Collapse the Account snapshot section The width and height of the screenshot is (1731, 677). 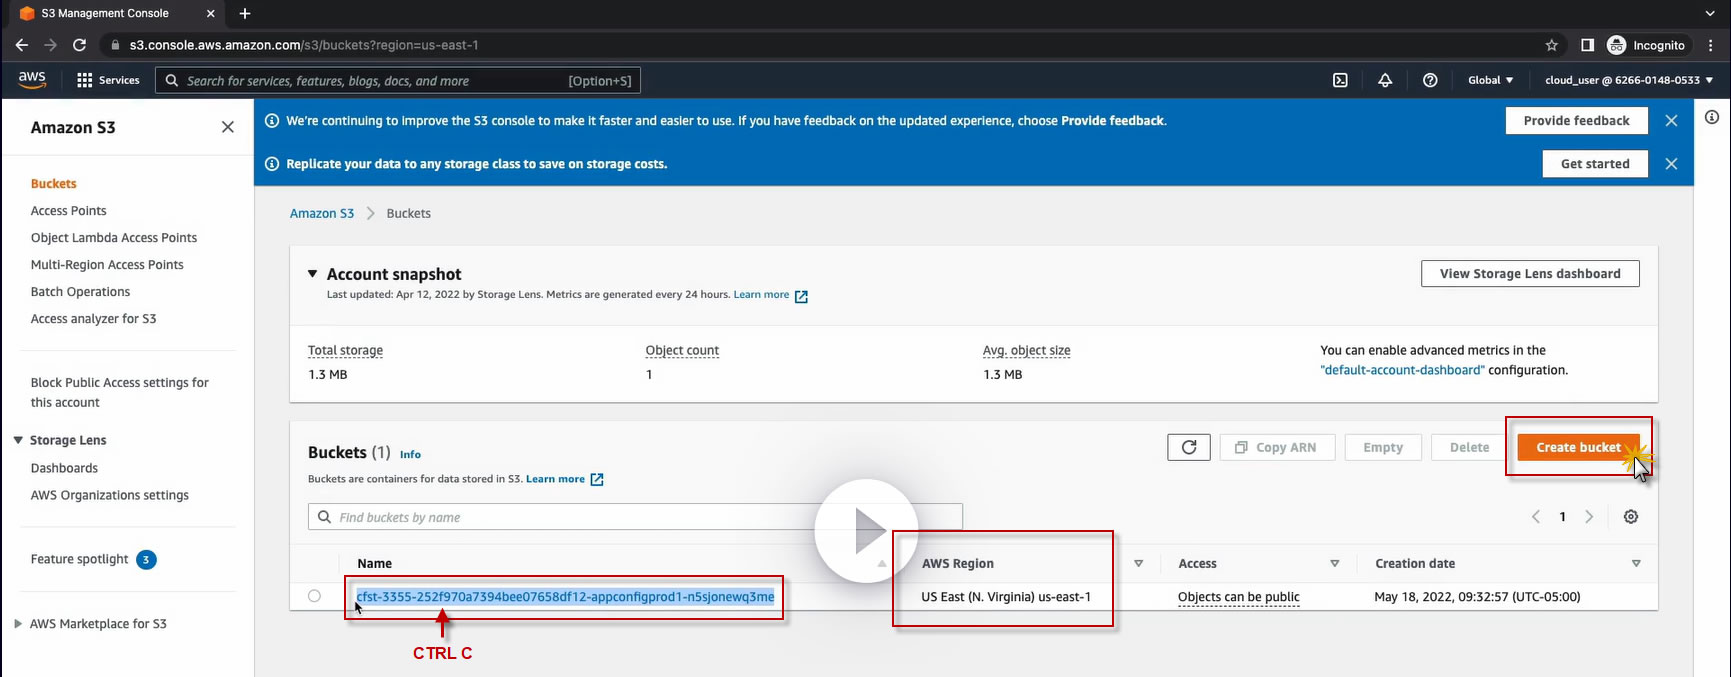(312, 273)
